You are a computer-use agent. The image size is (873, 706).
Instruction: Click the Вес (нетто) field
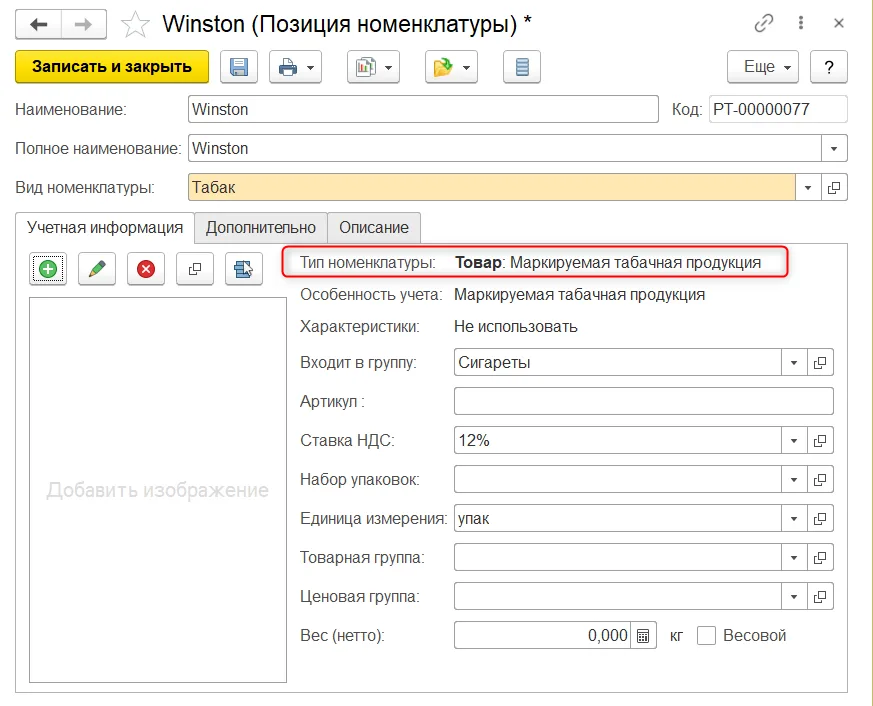(542, 635)
